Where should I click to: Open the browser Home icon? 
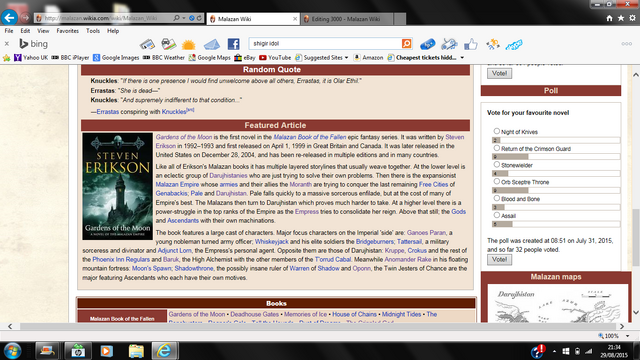(609, 18)
